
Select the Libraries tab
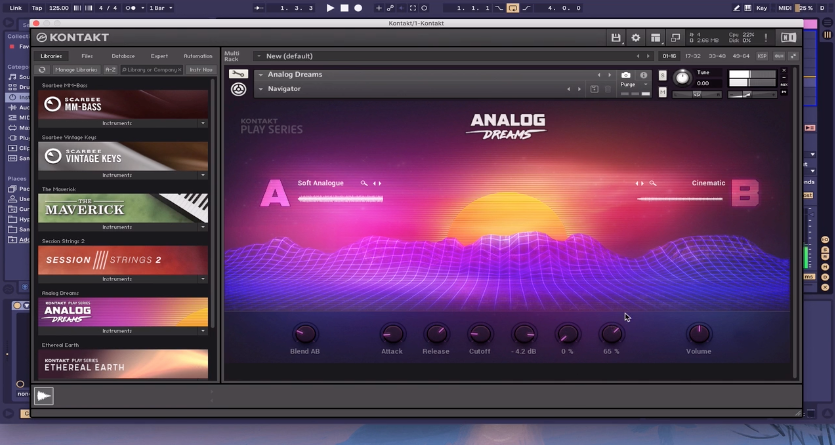[x=52, y=56]
